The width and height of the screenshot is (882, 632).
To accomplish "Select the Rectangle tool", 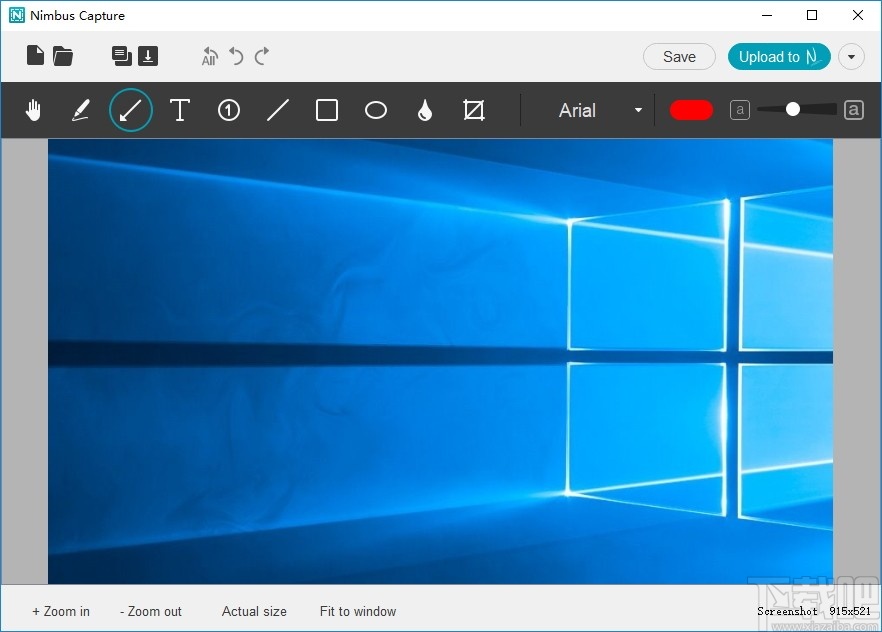I will (327, 110).
